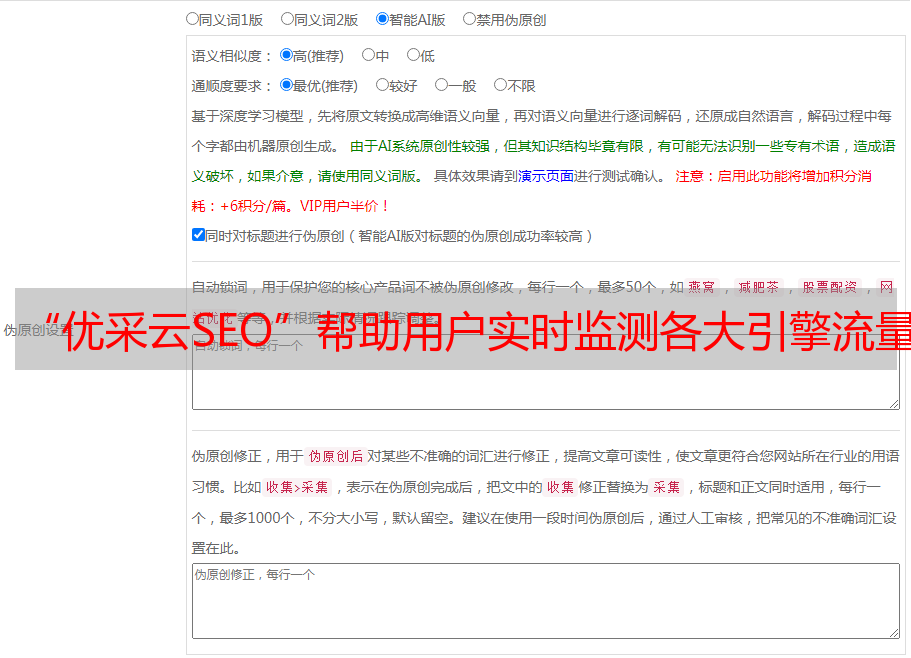Click the 燕窝 example tag
Viewport: 911px width, 658px height.
pos(701,287)
